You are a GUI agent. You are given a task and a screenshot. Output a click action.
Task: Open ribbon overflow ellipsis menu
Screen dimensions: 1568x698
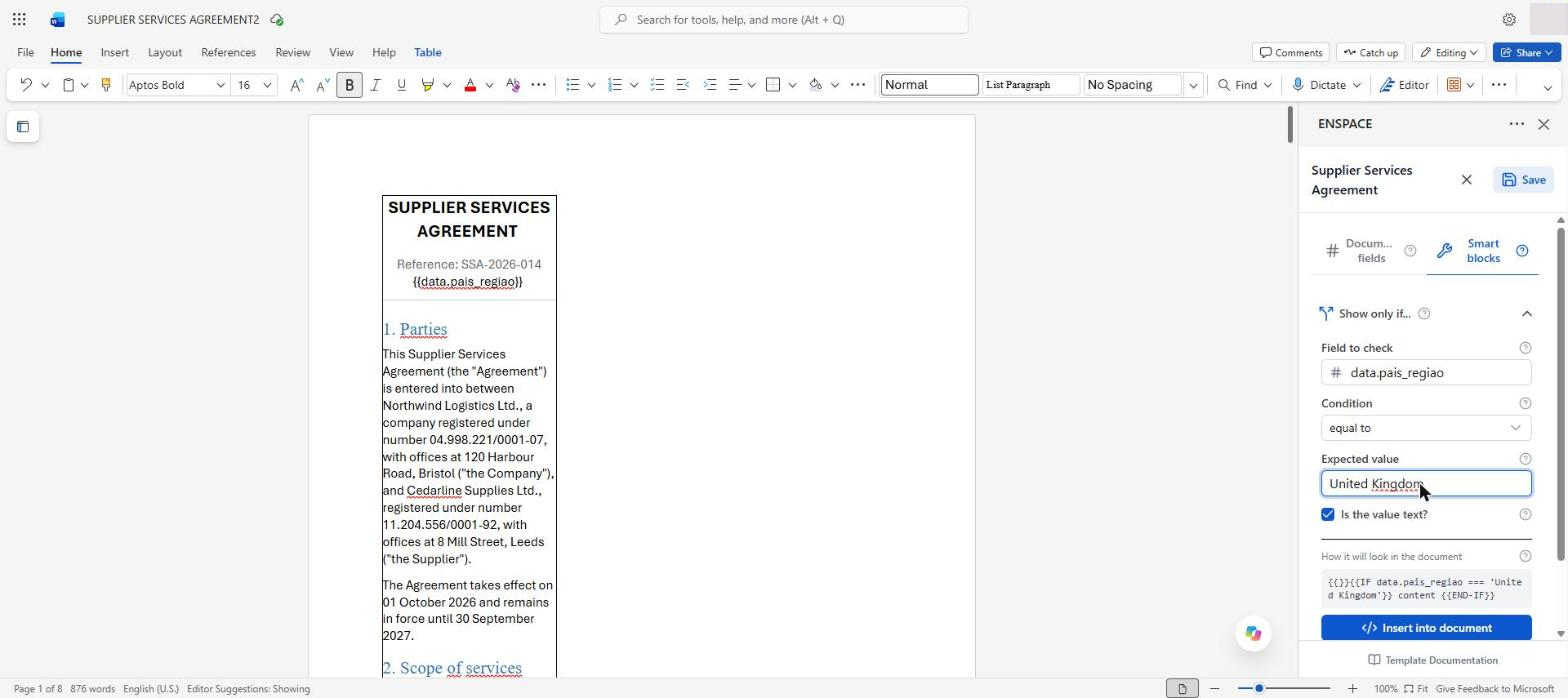[1498, 85]
